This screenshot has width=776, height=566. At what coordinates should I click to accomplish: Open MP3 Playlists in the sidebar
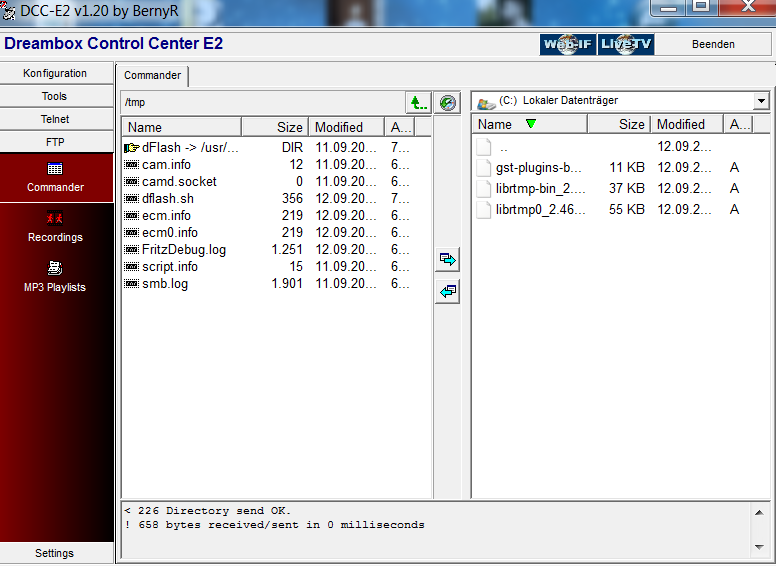point(55,277)
